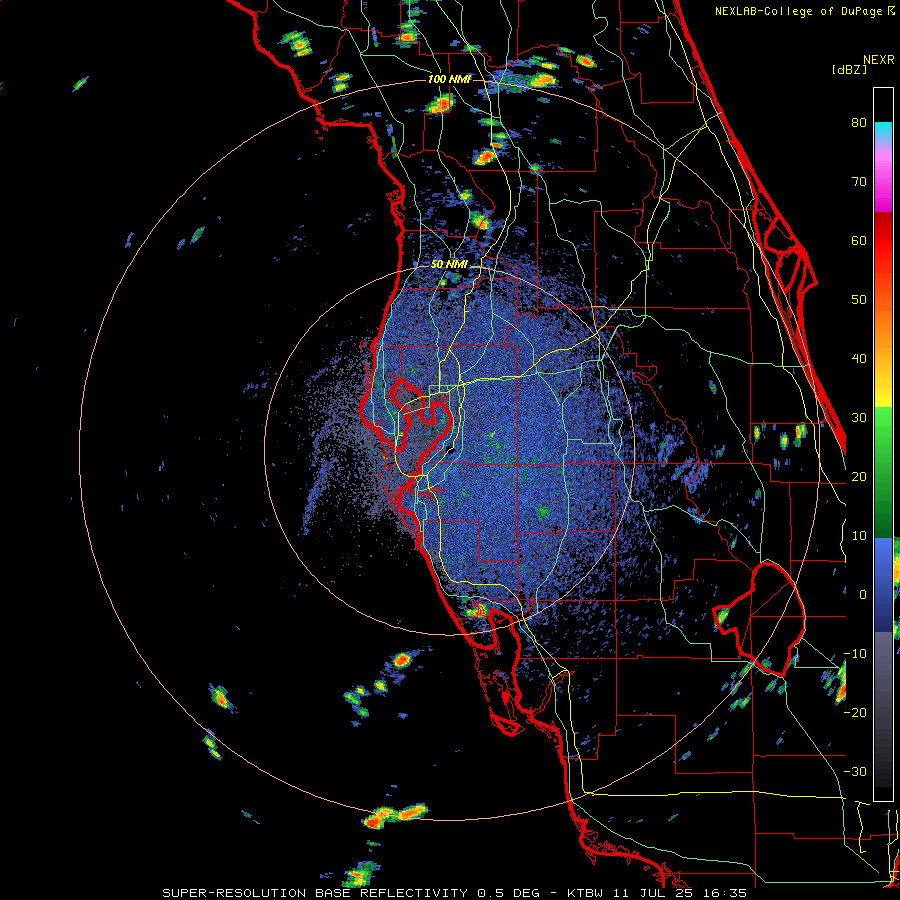Click the positive 10 value on the dBZ scale
This screenshot has width=900, height=900.
(x=859, y=536)
